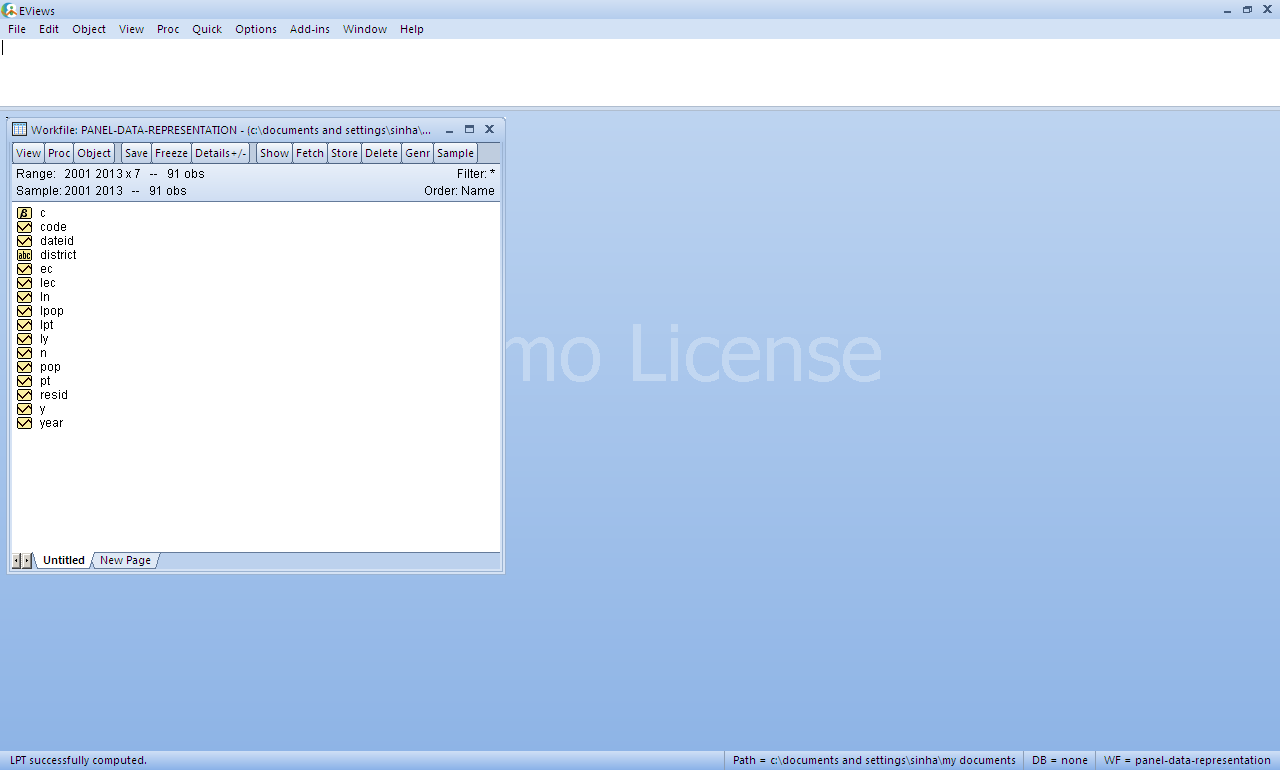Viewport: 1280px width, 770px height.
Task: Click the workfile window grid icon
Action: click(19, 129)
